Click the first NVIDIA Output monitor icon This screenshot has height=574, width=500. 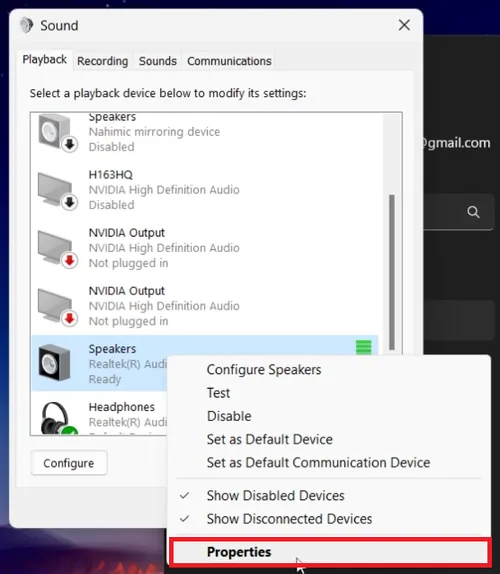coord(57,249)
